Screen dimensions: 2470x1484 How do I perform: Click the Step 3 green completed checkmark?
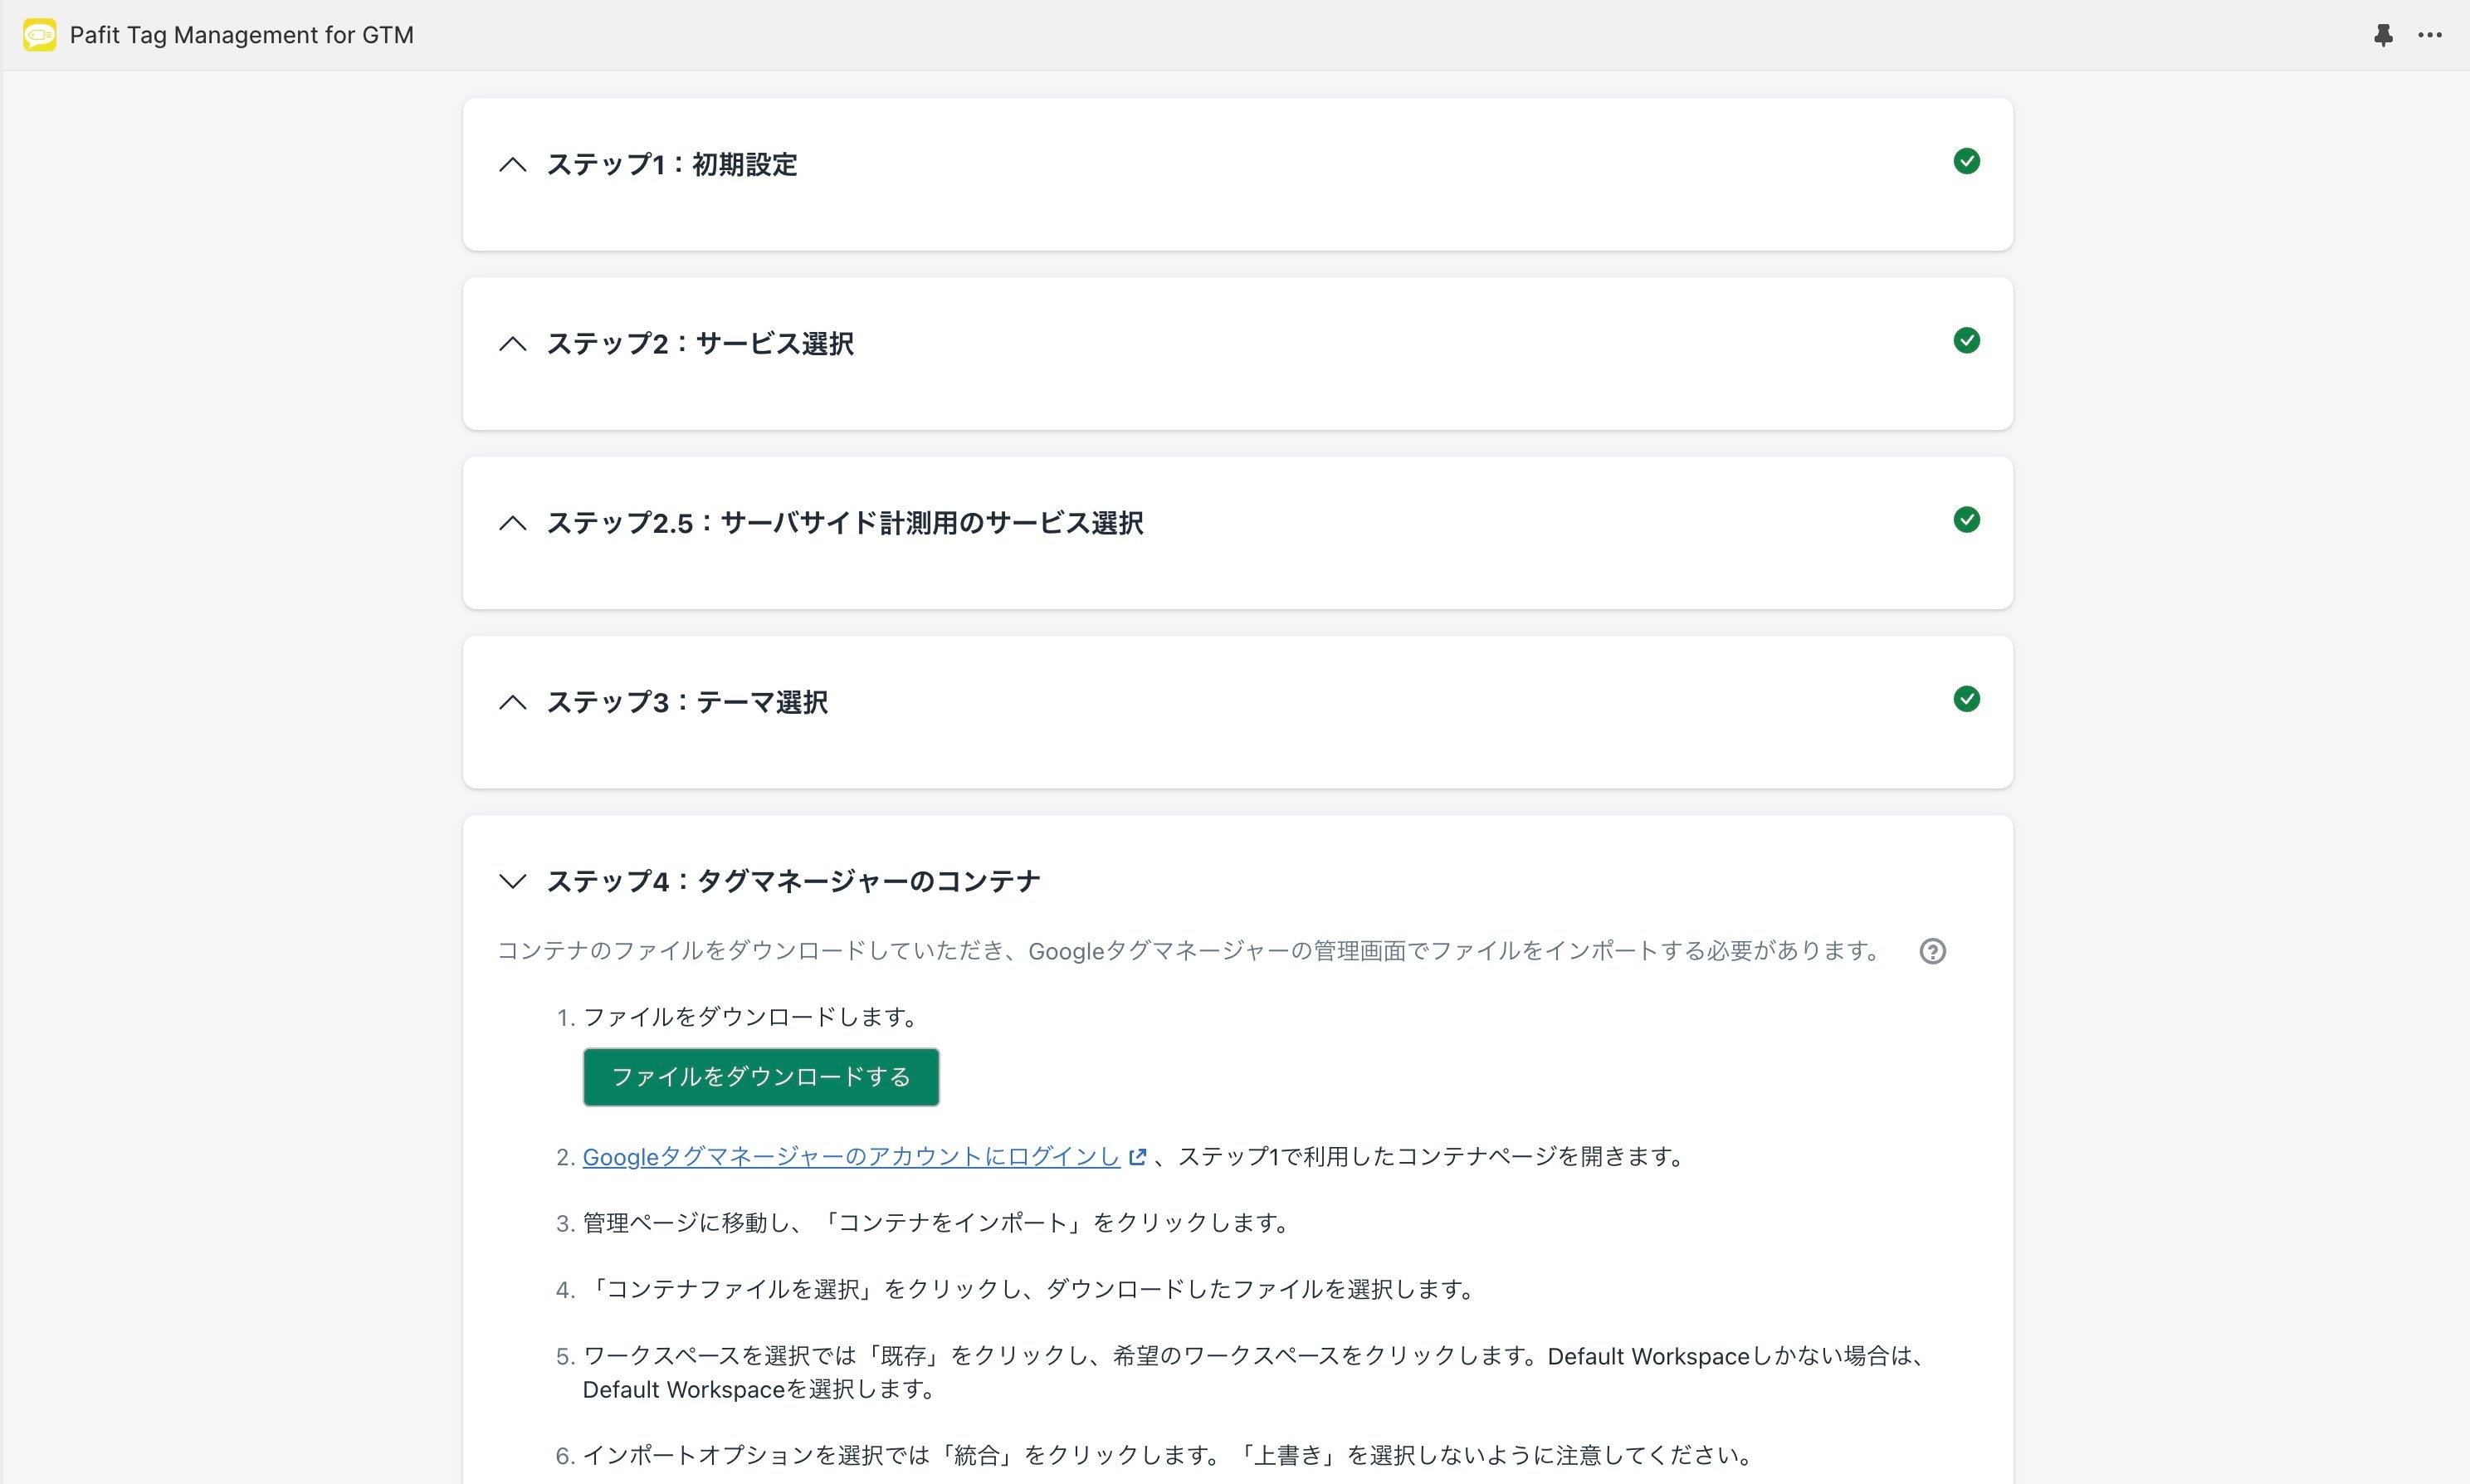point(1966,699)
